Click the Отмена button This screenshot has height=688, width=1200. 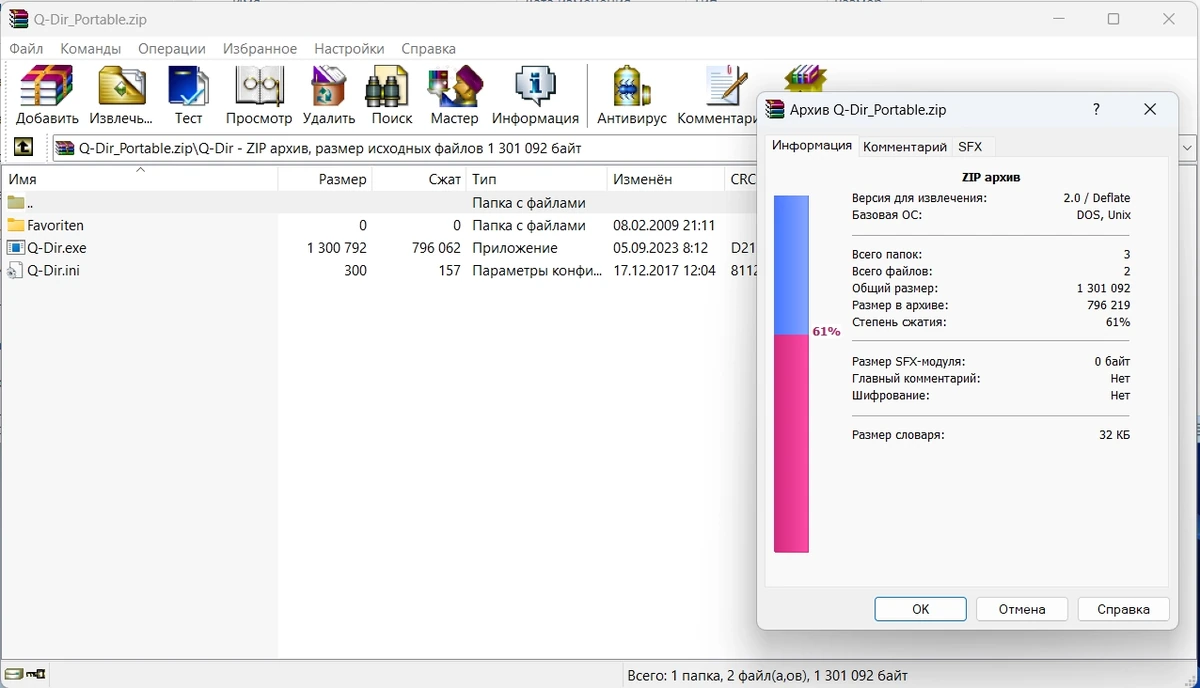[1022, 609]
